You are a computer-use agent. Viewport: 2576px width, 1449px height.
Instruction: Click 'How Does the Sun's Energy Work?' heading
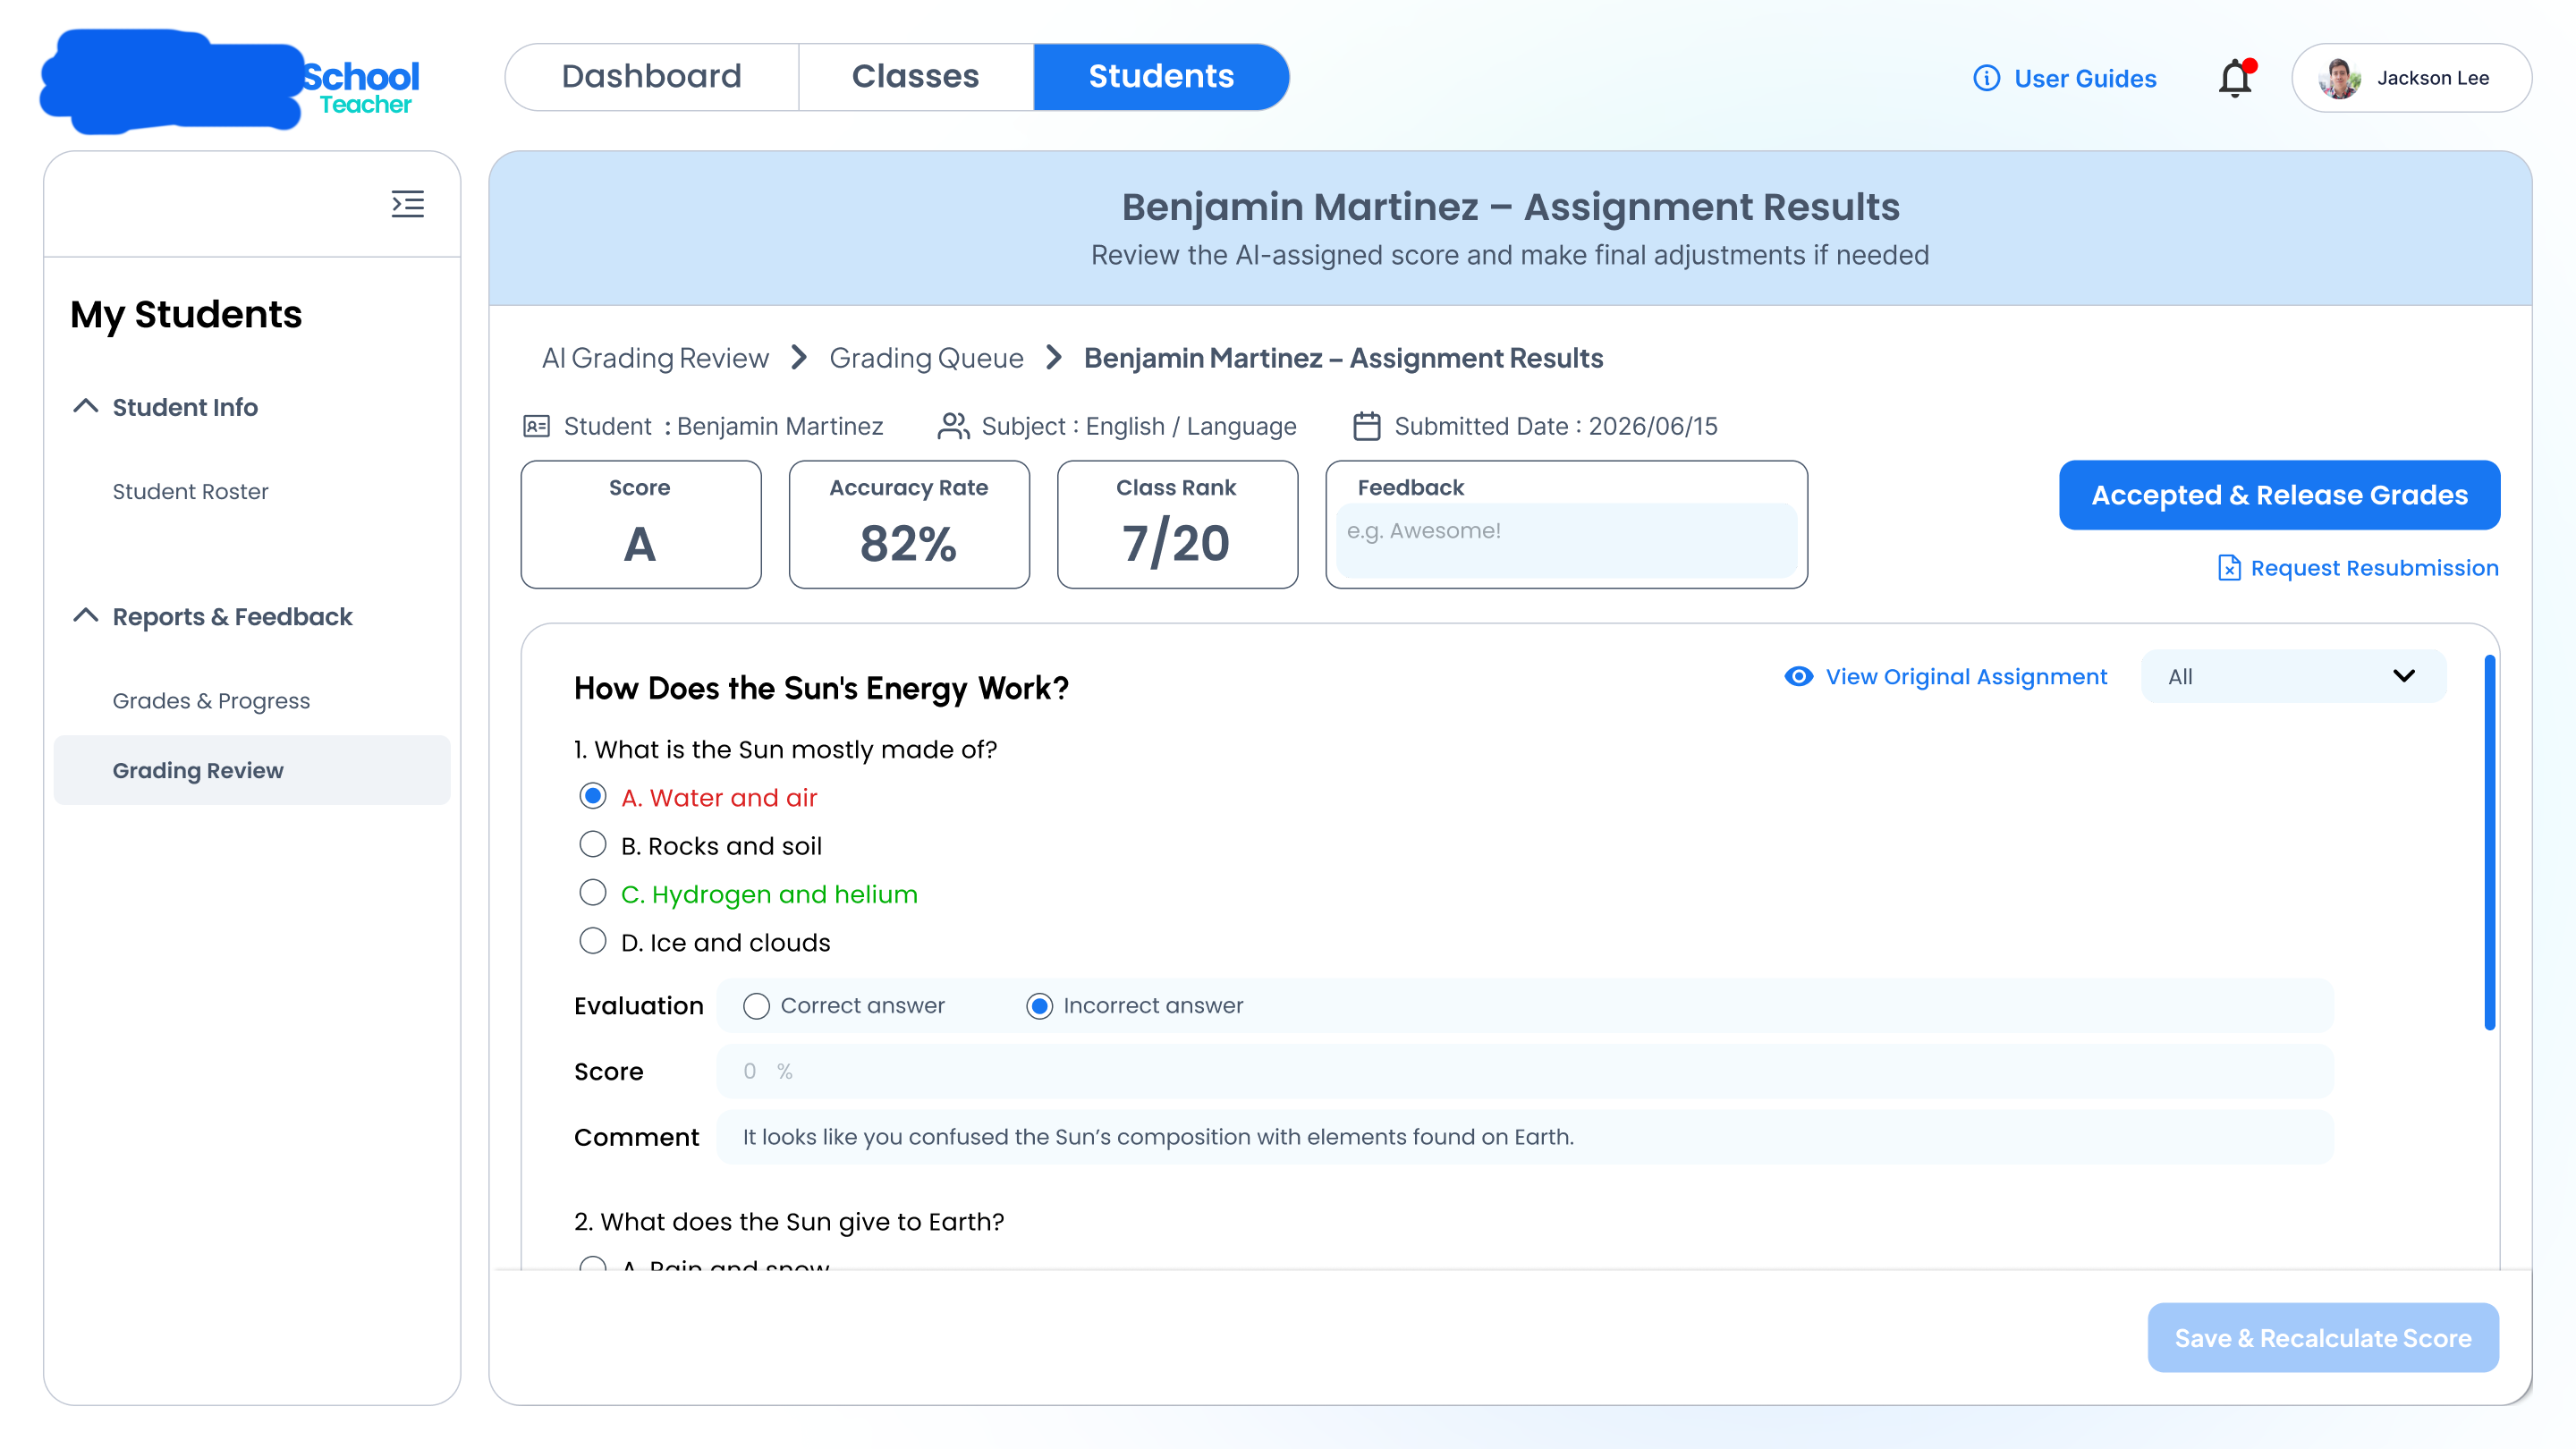pyautogui.click(x=821, y=688)
